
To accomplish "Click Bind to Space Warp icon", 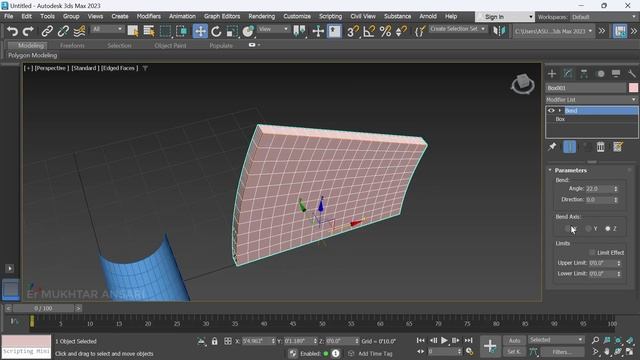I will click(80, 31).
